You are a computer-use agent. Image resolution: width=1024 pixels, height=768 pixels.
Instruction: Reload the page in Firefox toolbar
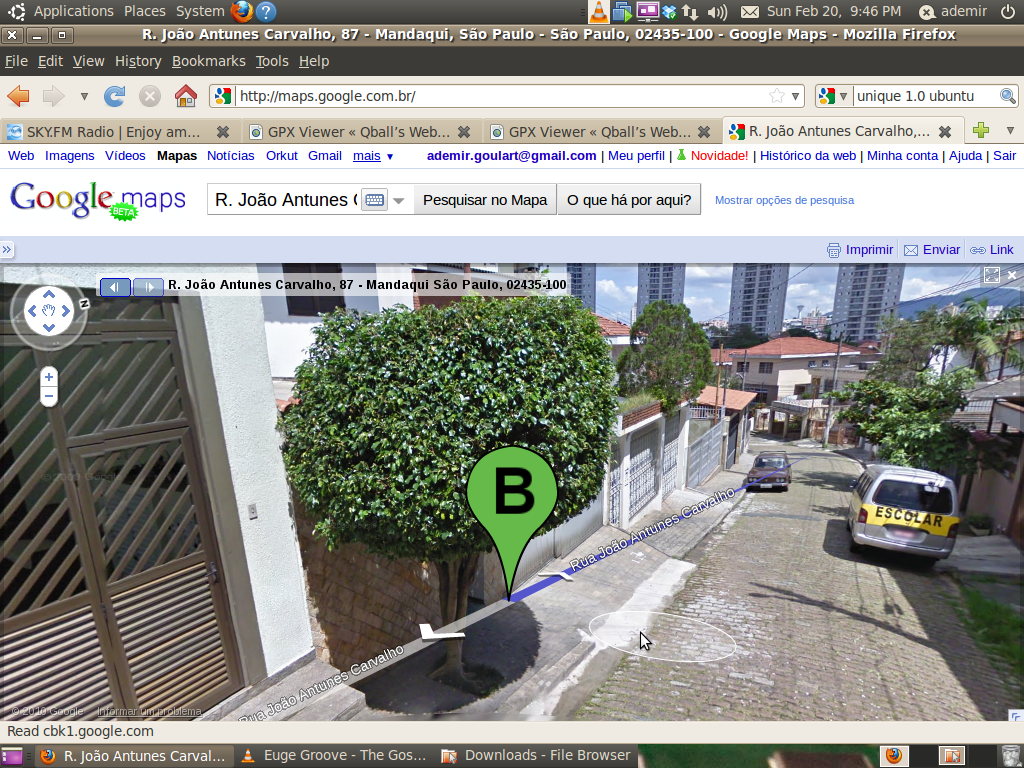point(115,96)
